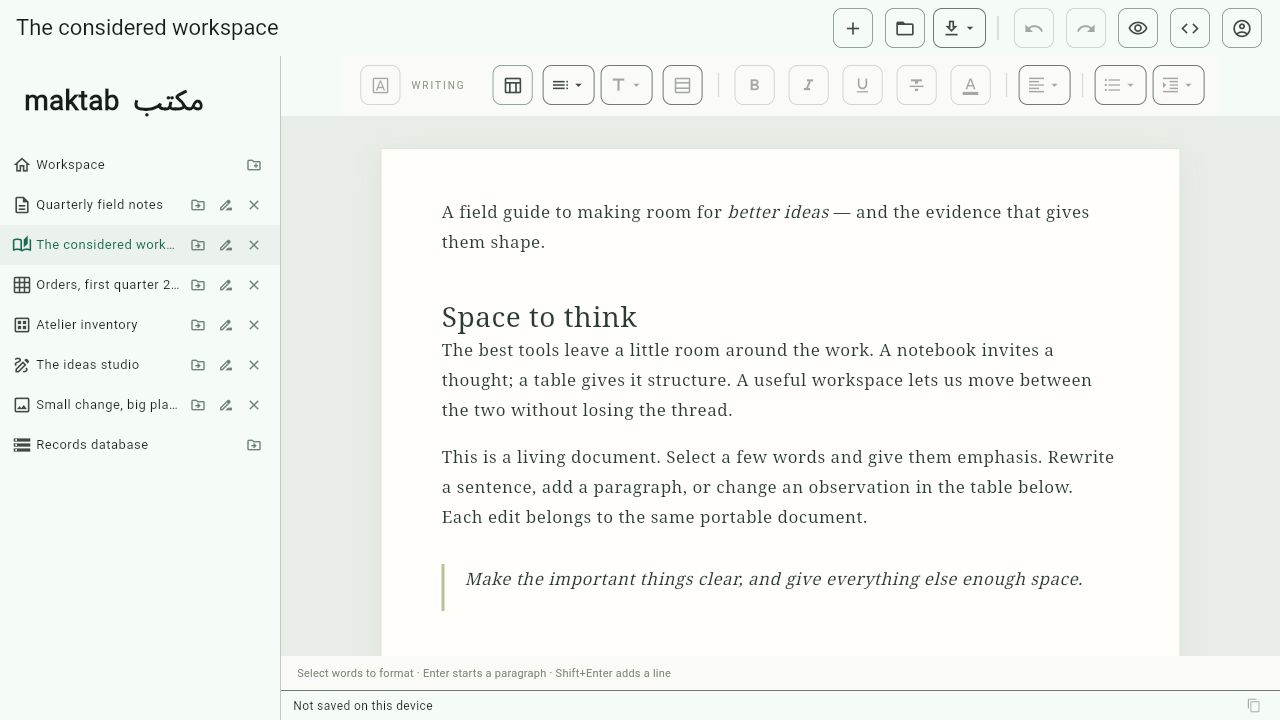Click the italic blockquote text

[774, 579]
